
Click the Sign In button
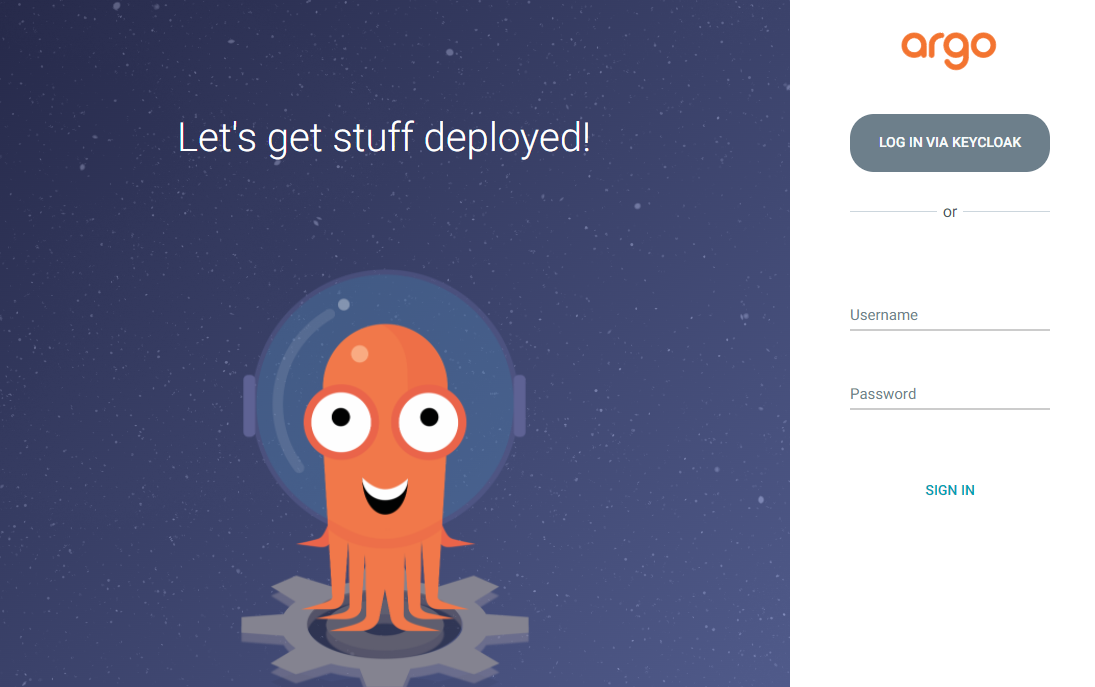click(x=949, y=490)
